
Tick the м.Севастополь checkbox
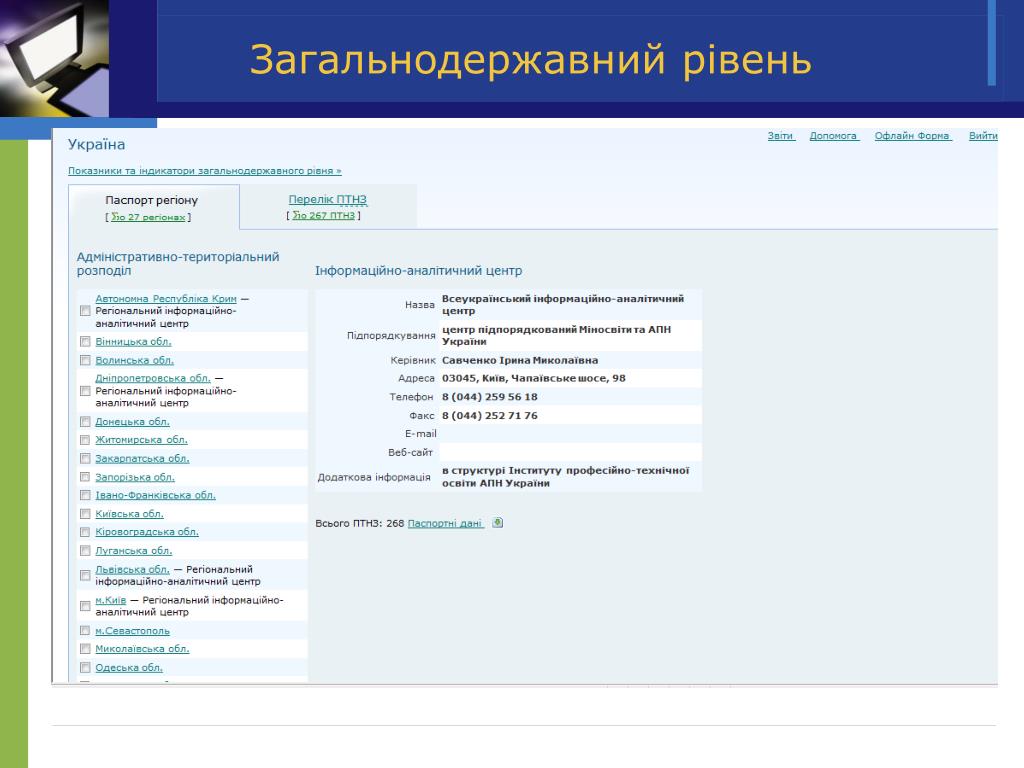pyautogui.click(x=85, y=630)
